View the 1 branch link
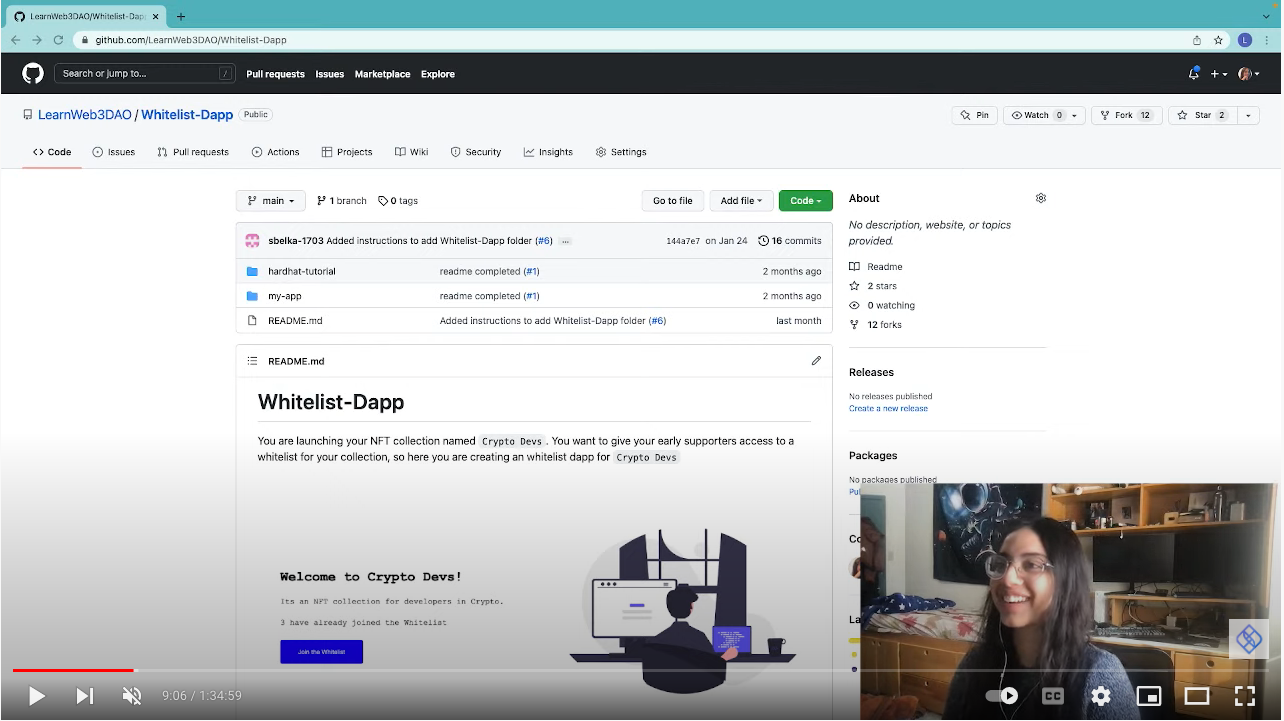The width and height of the screenshot is (1284, 721). [341, 201]
